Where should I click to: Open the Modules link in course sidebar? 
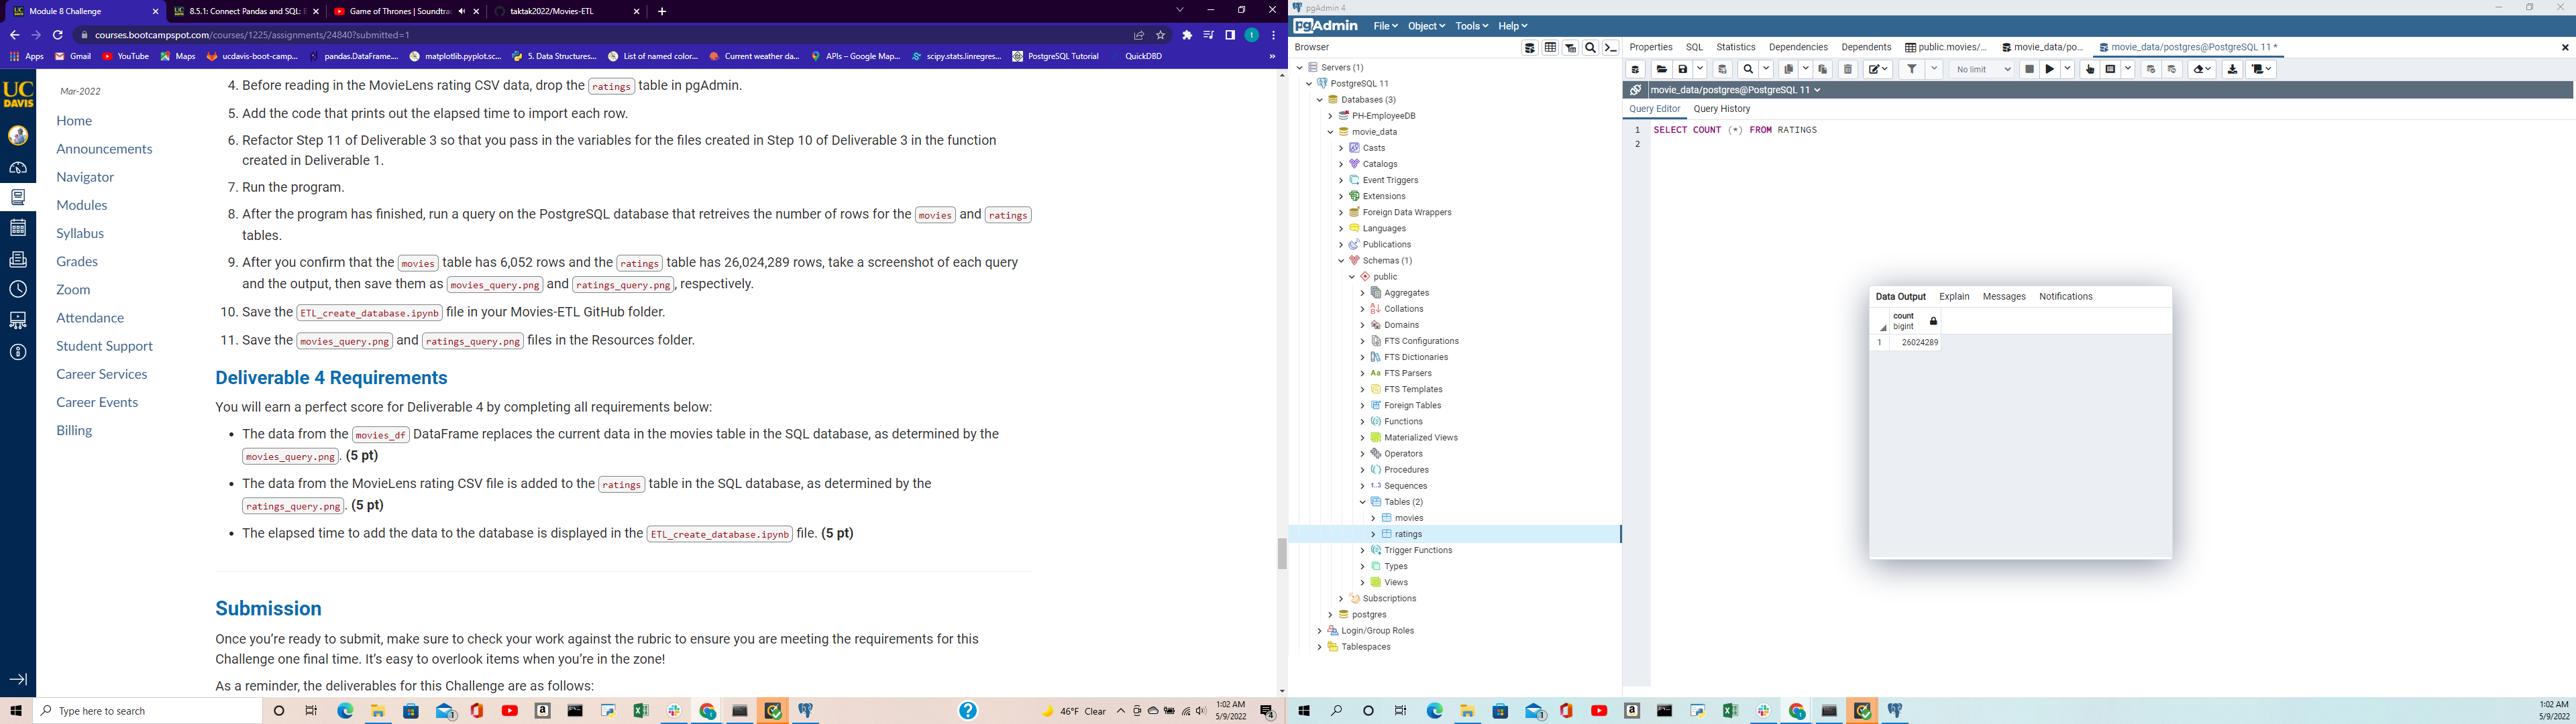pyautogui.click(x=82, y=205)
